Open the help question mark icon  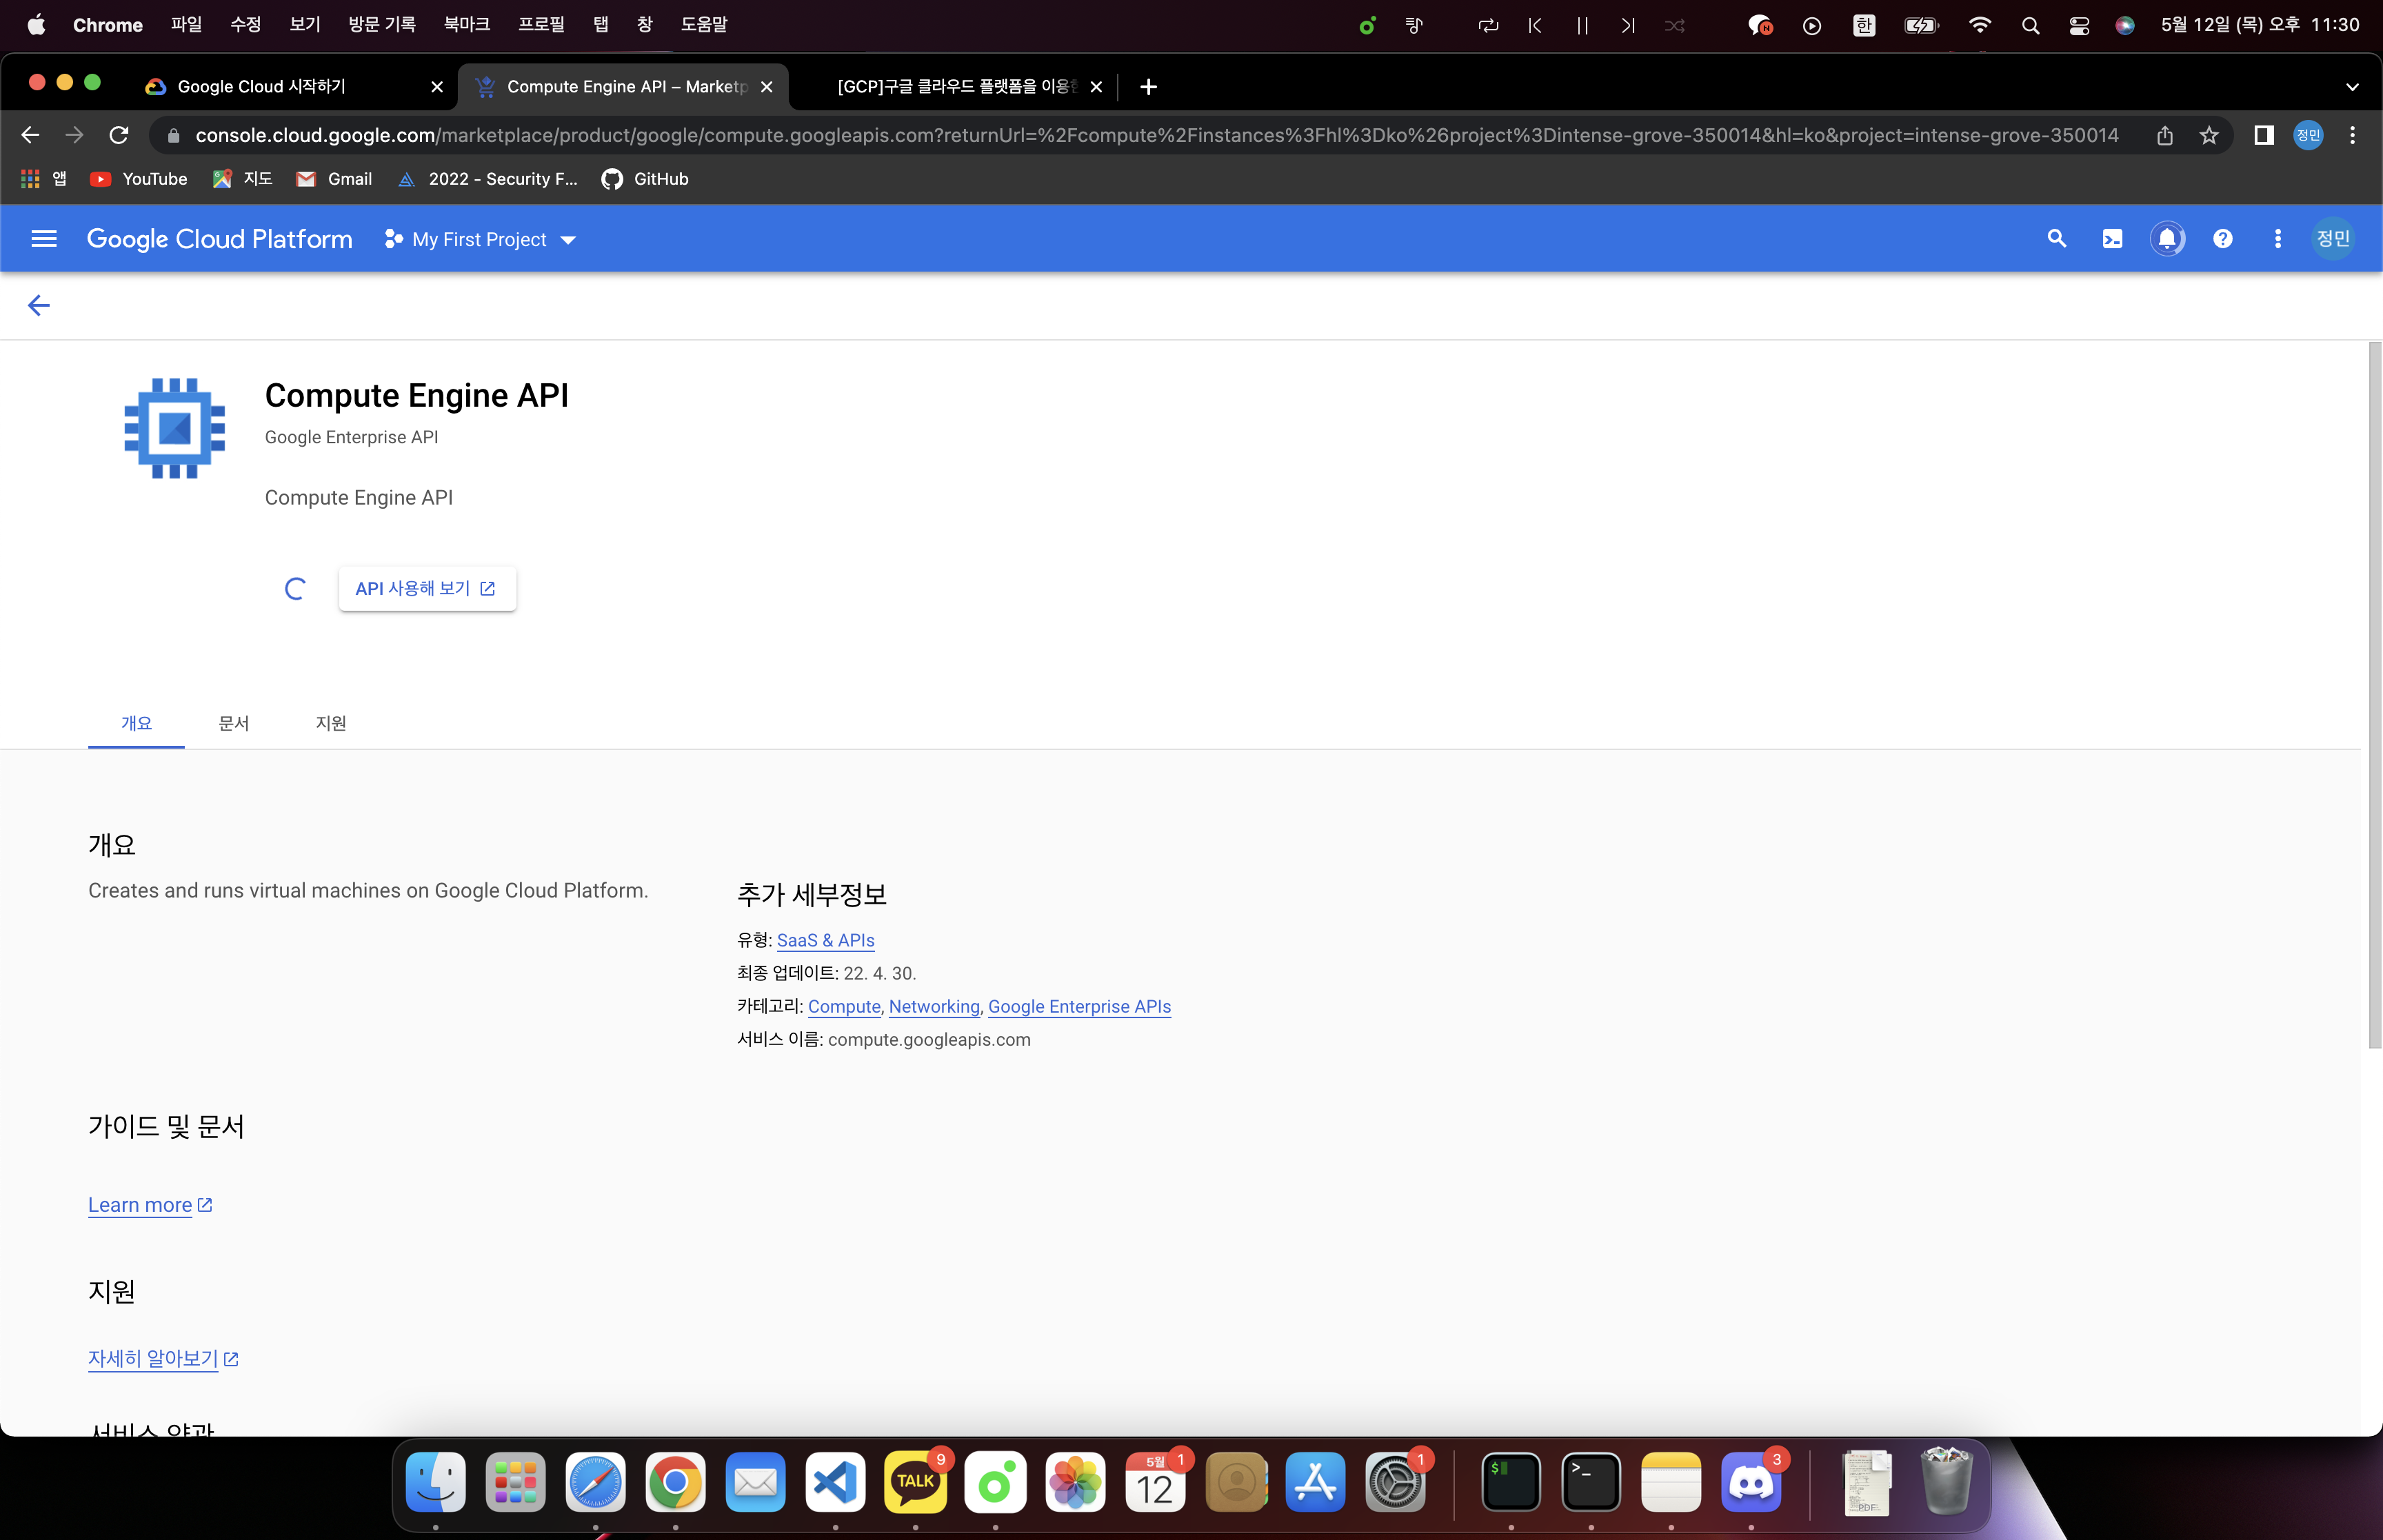[x=2222, y=239]
